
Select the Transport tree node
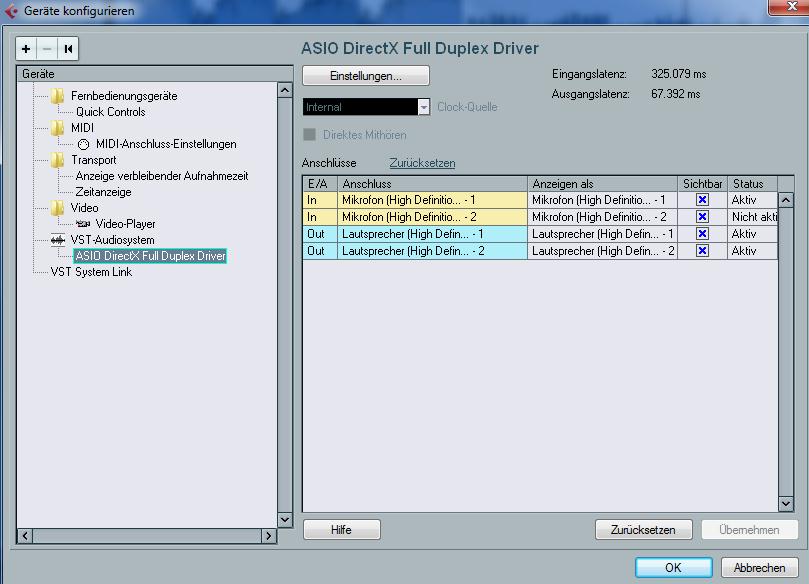93,160
